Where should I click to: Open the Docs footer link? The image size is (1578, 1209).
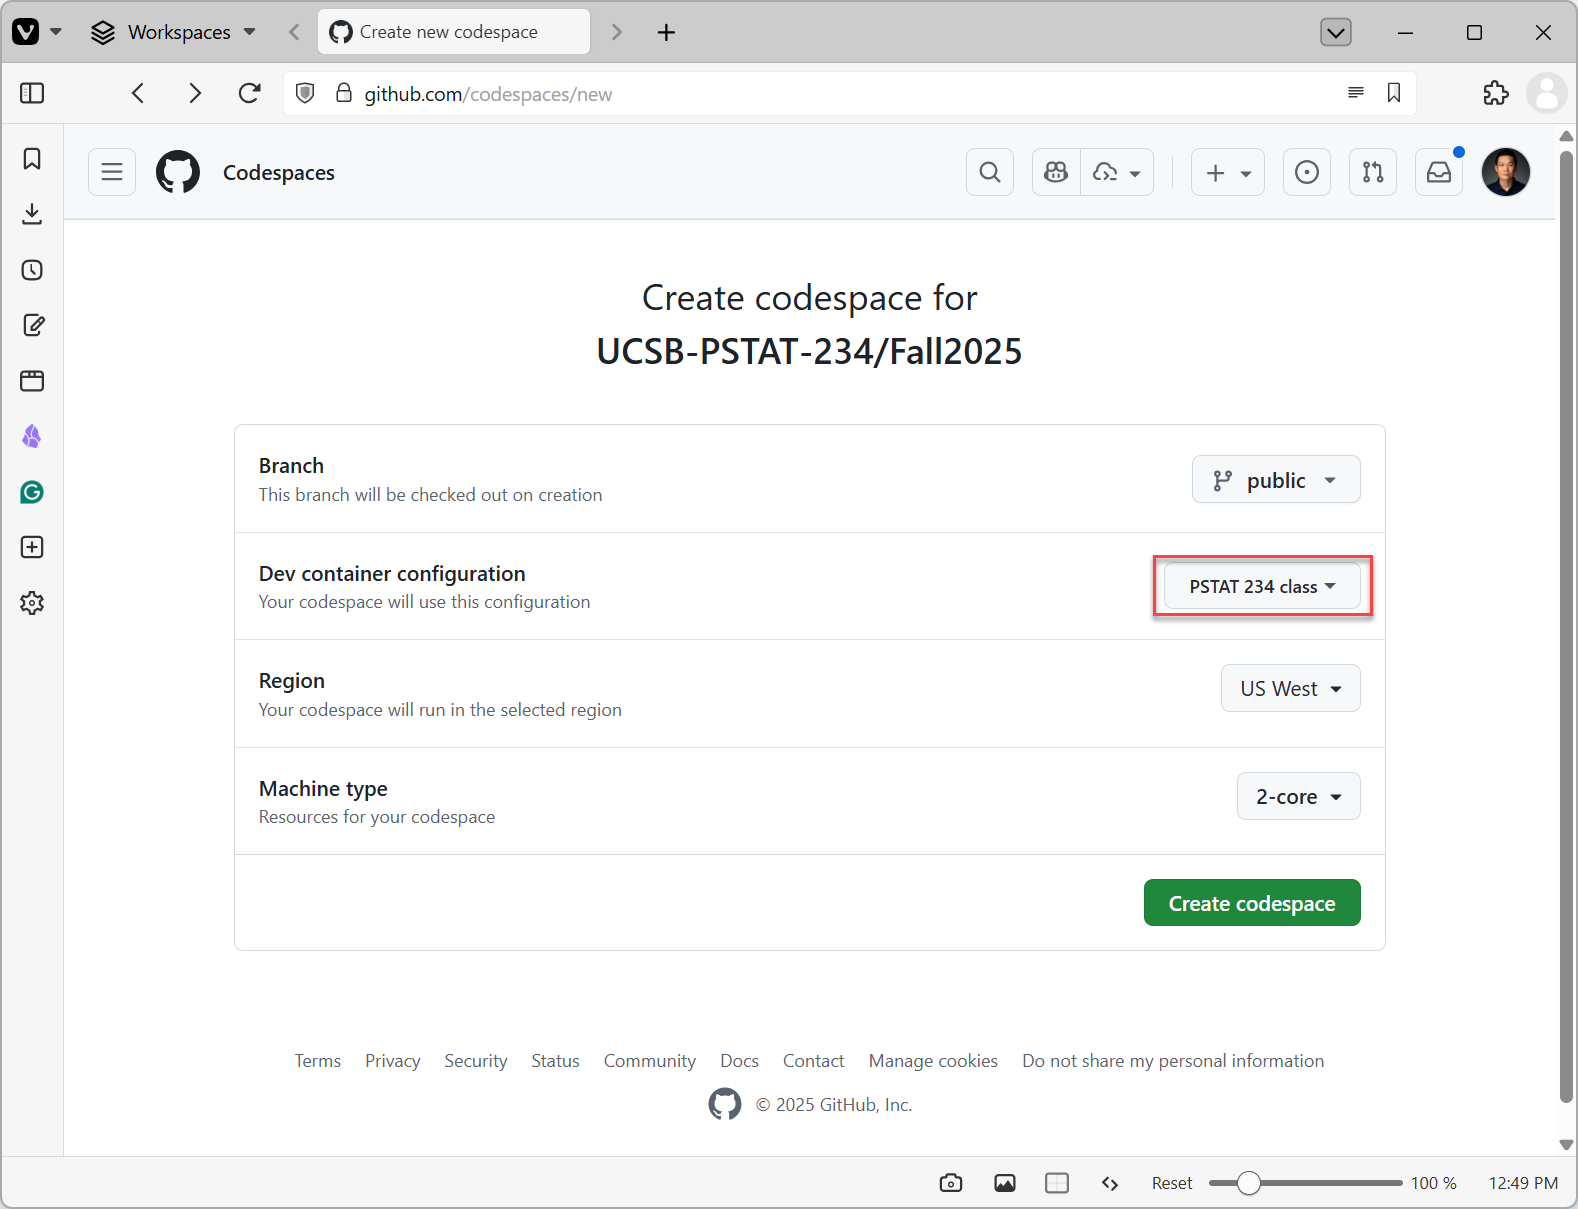(739, 1061)
